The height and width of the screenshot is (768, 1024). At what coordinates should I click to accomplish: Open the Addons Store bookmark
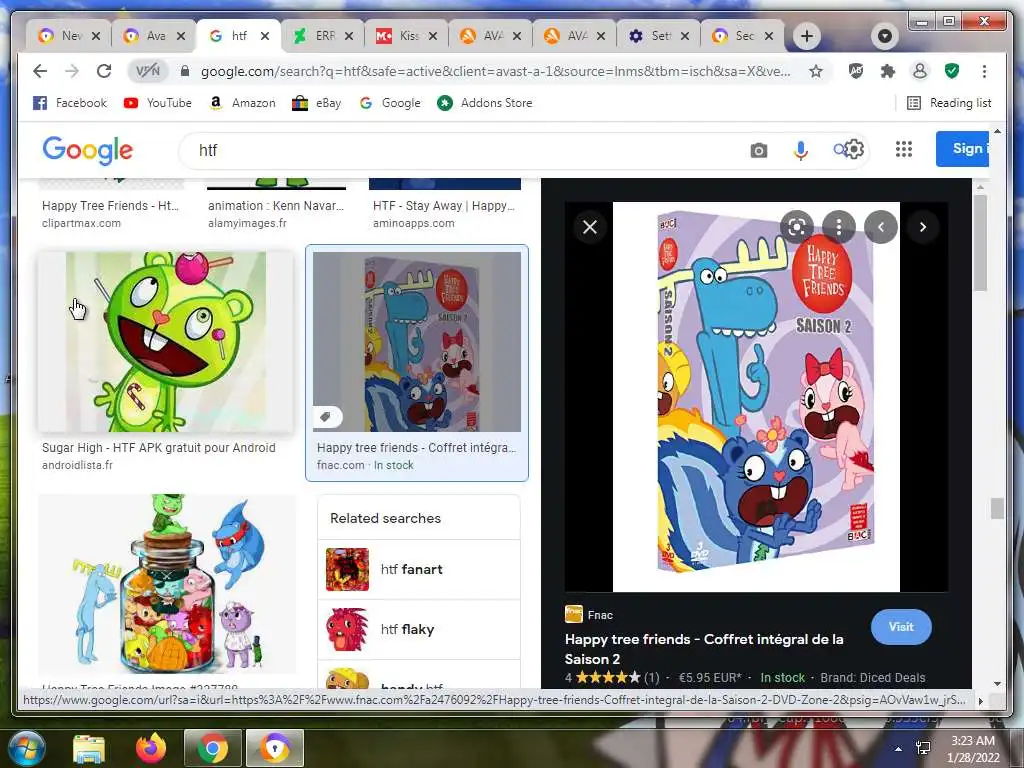[x=485, y=103]
